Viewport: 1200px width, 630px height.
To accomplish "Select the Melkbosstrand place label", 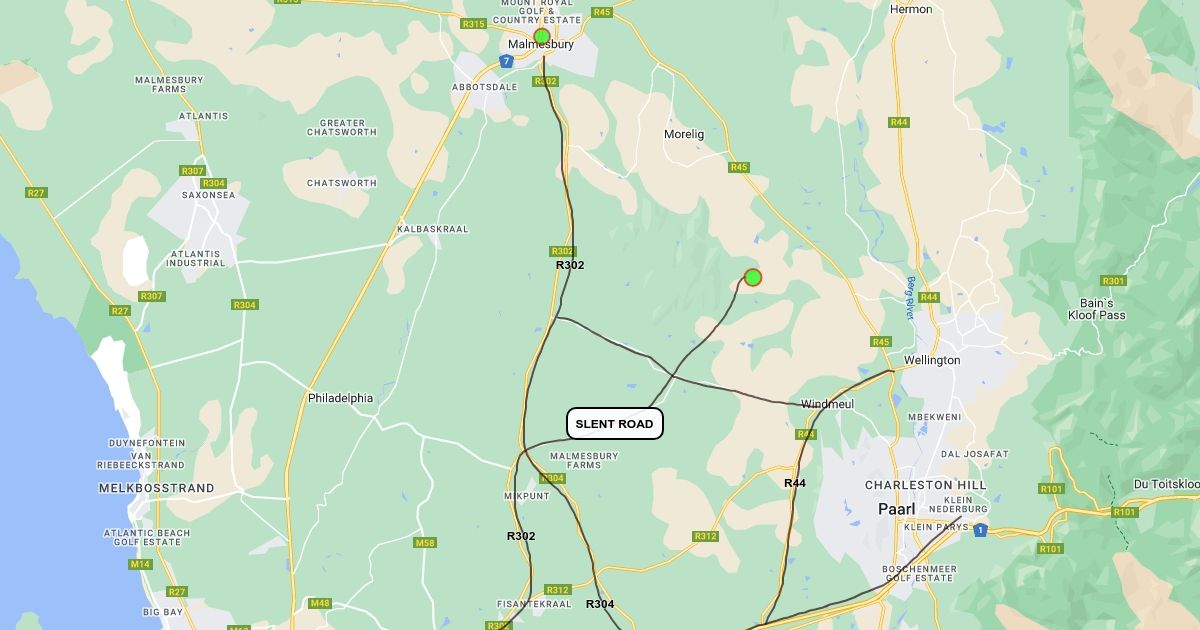I will click(157, 488).
